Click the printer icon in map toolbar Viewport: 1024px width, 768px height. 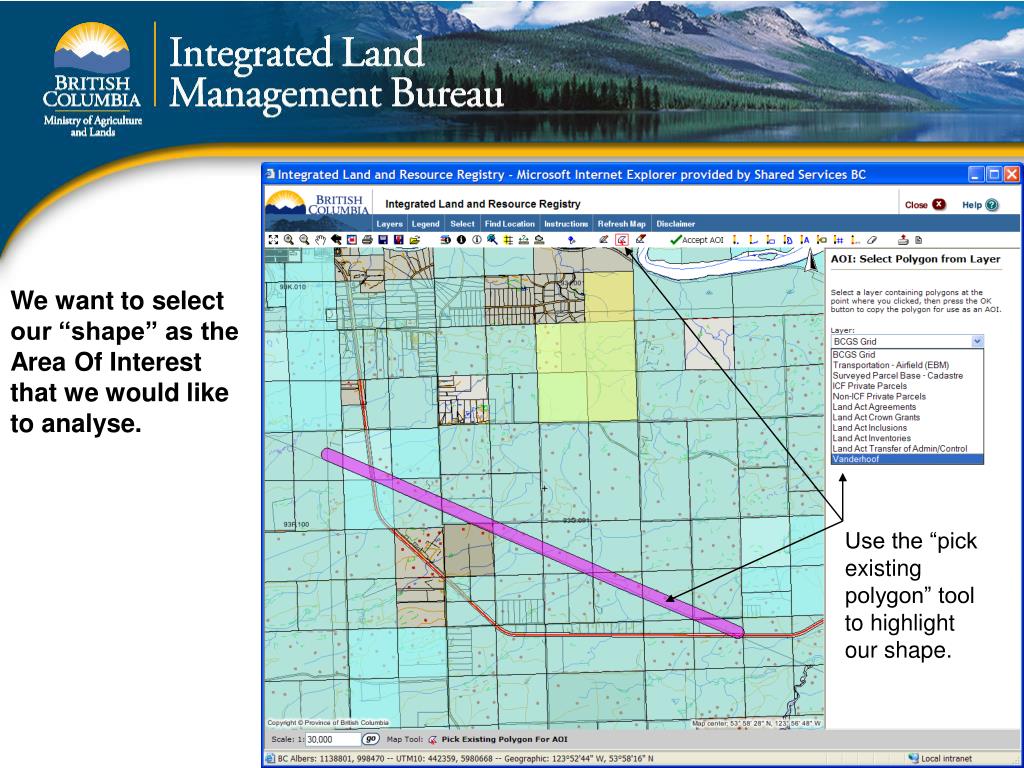(367, 240)
